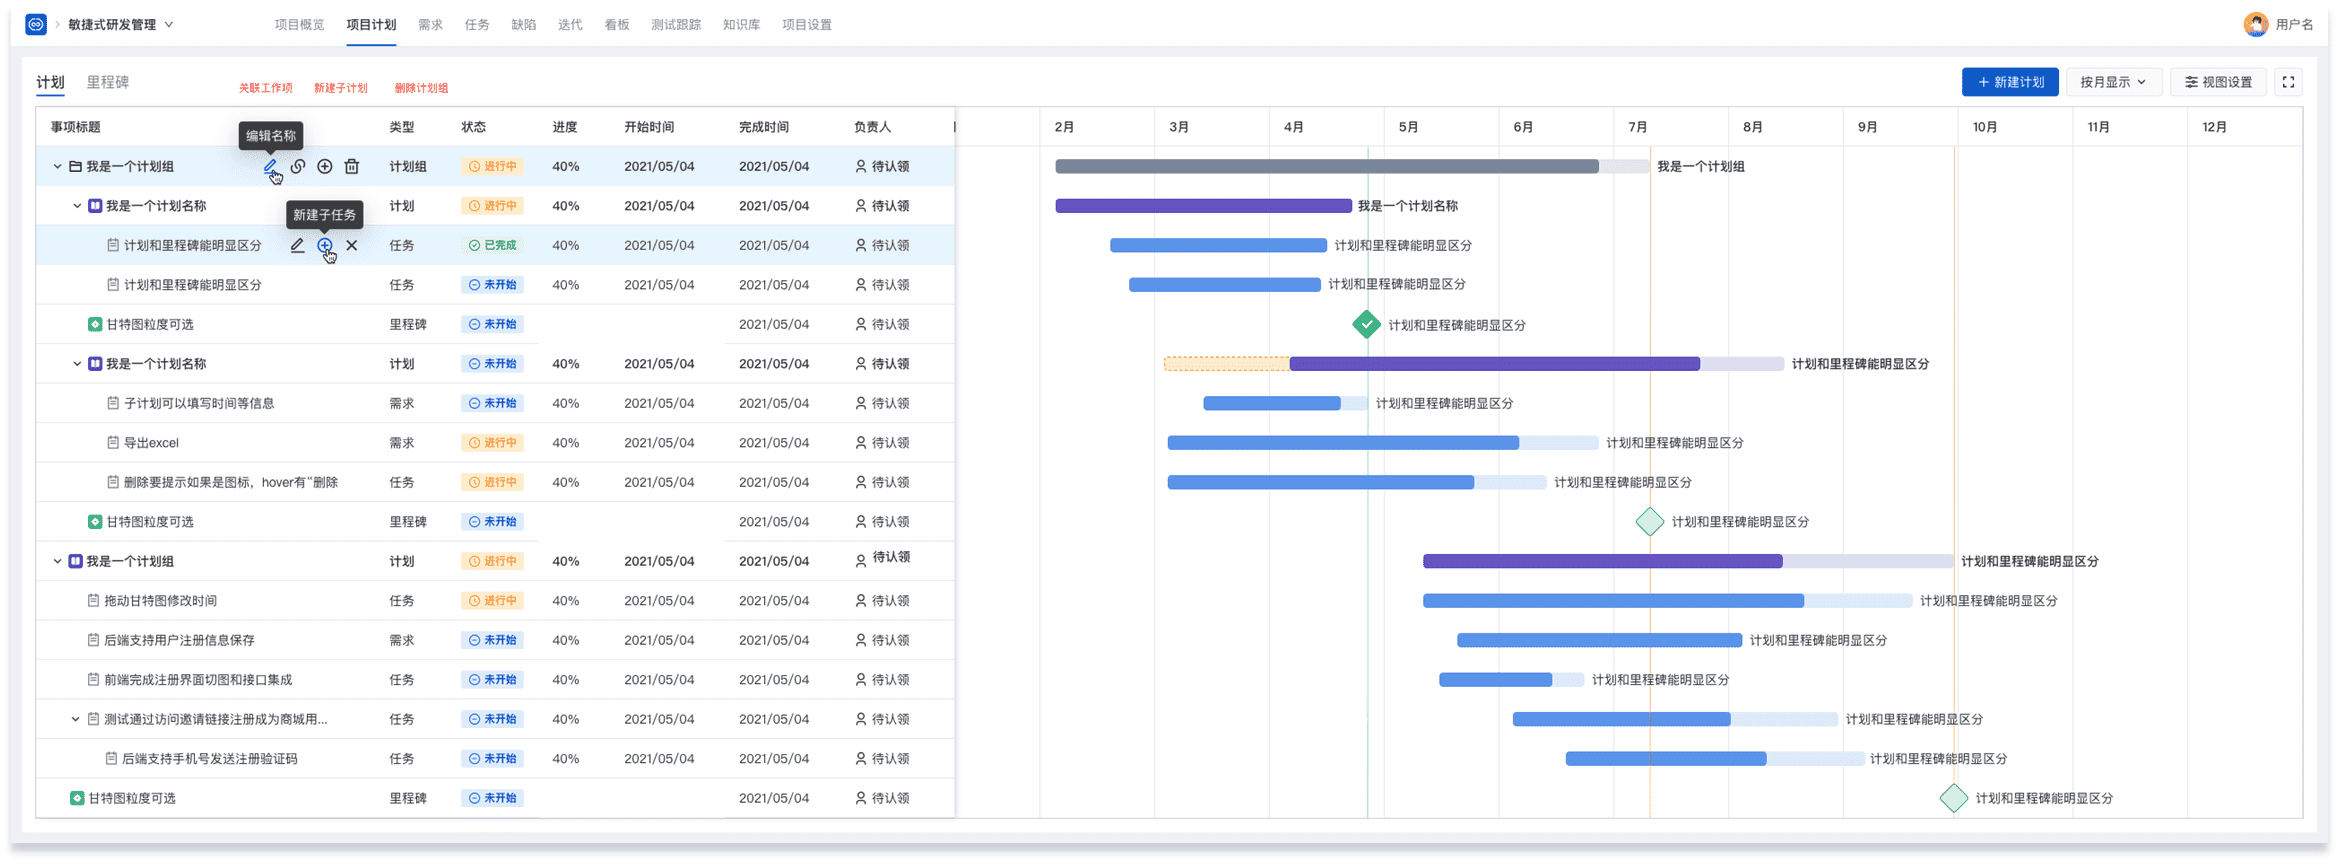The height and width of the screenshot is (863, 2339).
Task: Switch to the 里程碑 tab
Action: pos(107,82)
